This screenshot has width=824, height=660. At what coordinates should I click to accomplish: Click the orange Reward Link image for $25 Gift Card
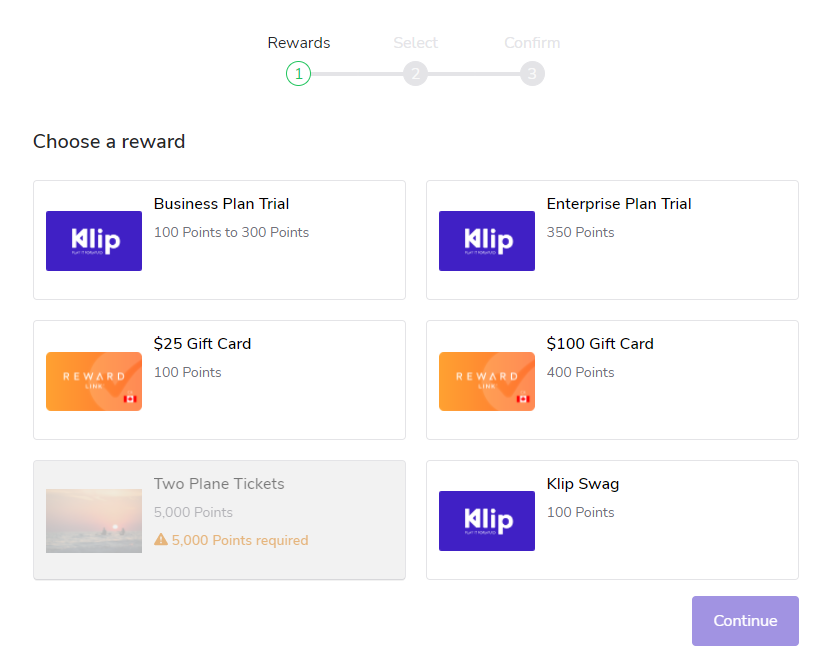click(x=94, y=381)
